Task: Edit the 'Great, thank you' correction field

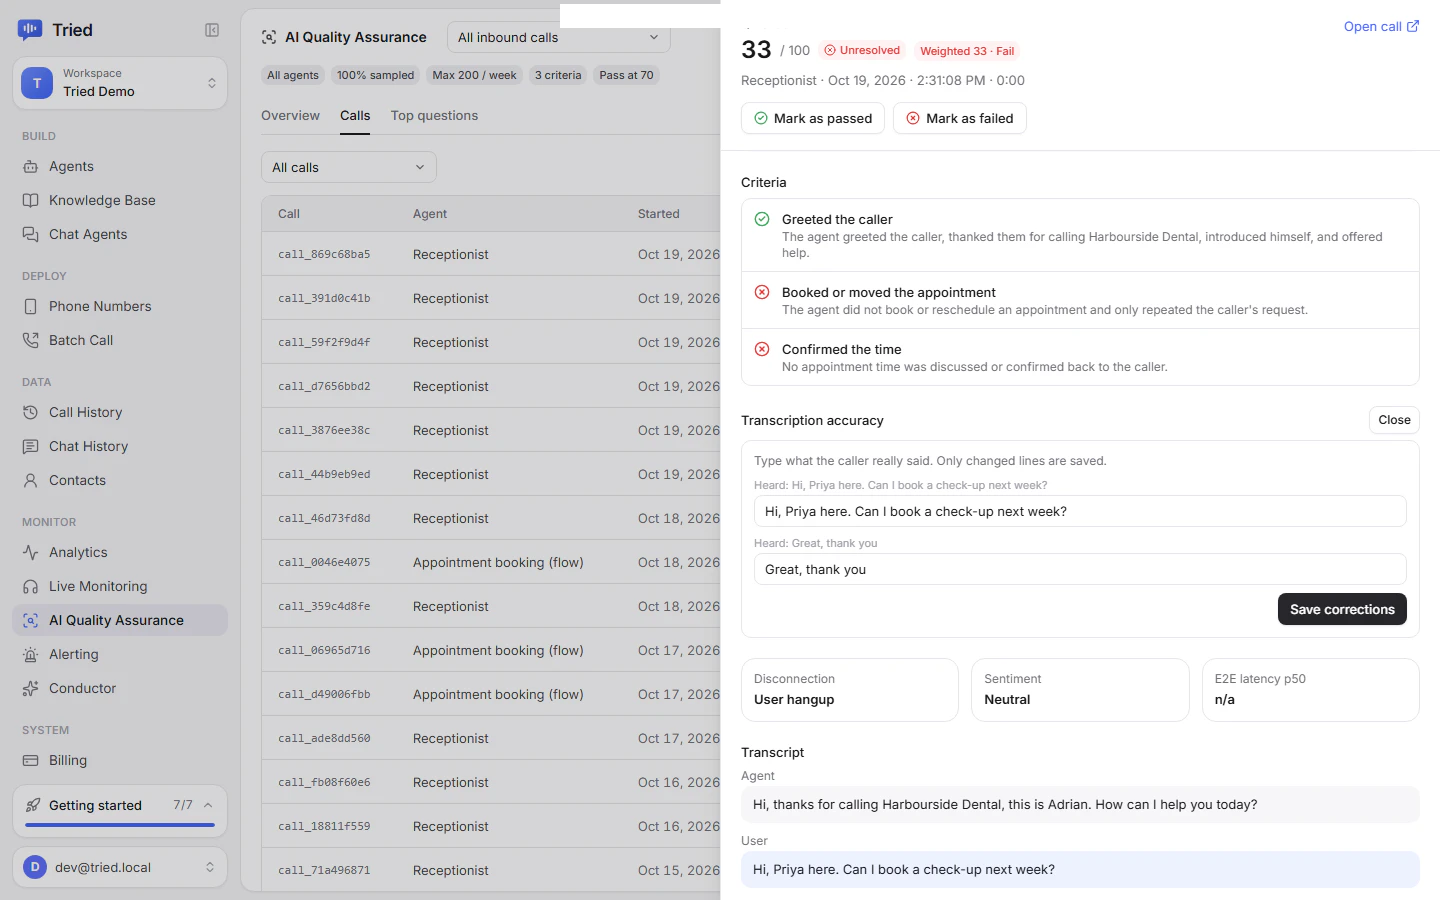Action: tap(1080, 569)
